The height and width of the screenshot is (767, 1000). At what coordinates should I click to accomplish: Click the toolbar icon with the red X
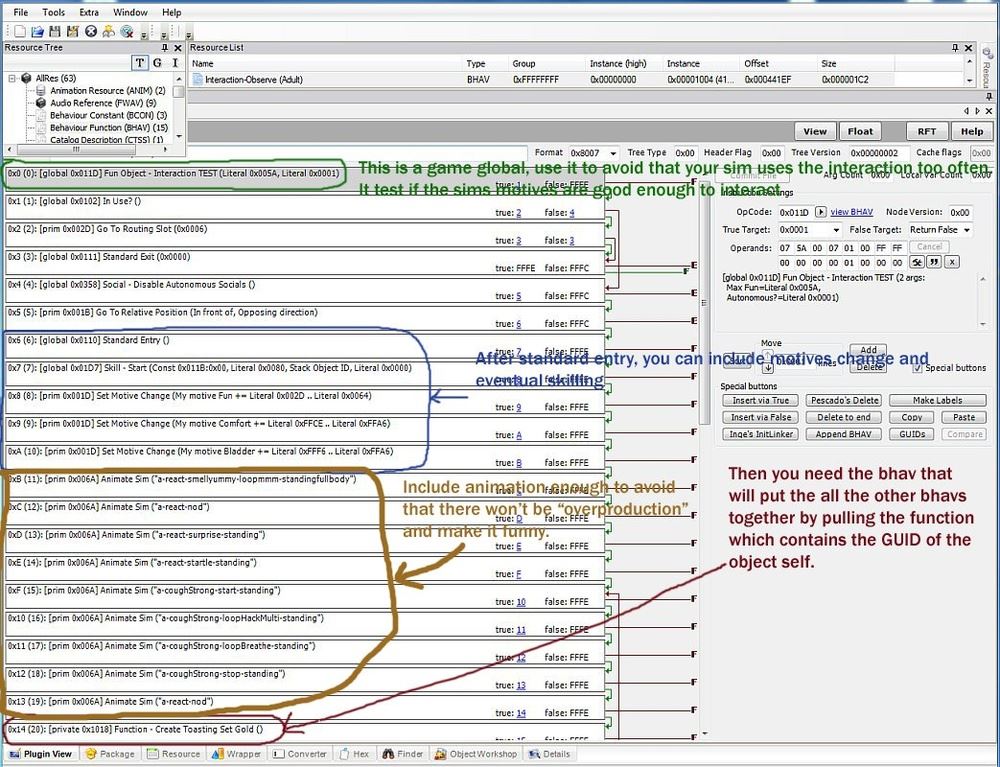[127, 31]
